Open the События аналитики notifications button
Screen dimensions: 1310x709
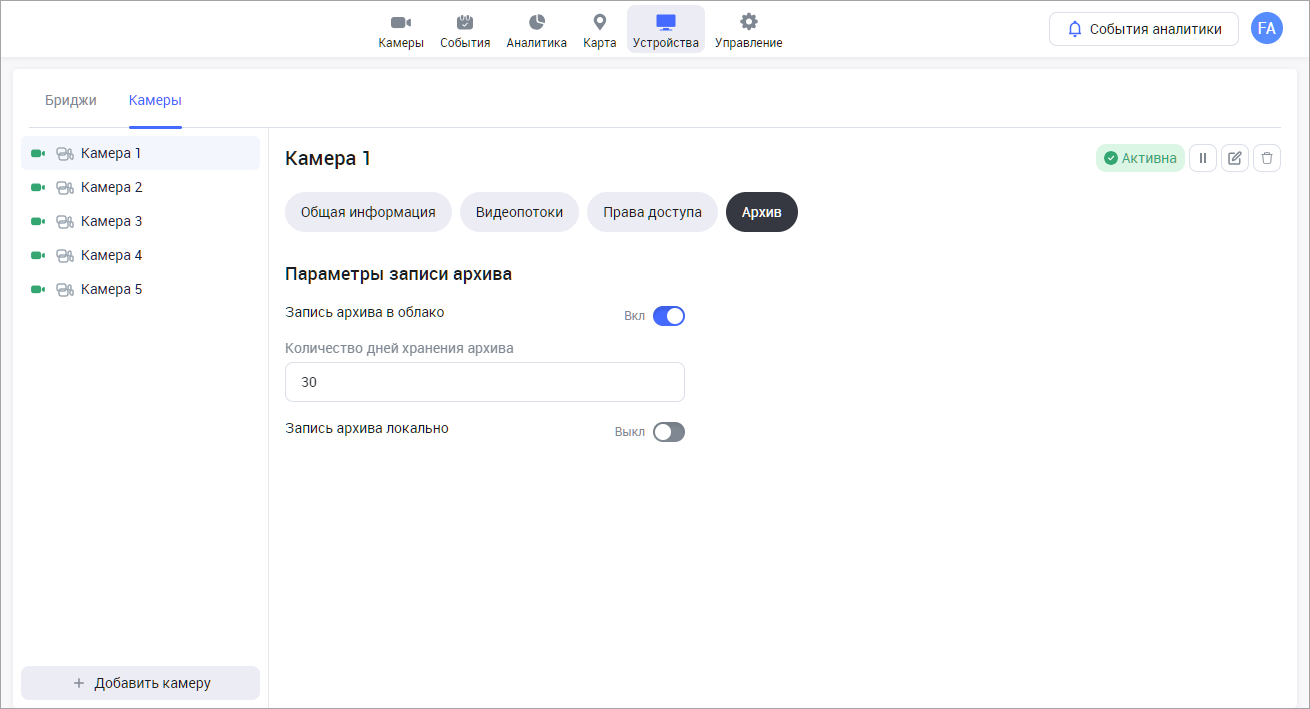coord(1144,29)
